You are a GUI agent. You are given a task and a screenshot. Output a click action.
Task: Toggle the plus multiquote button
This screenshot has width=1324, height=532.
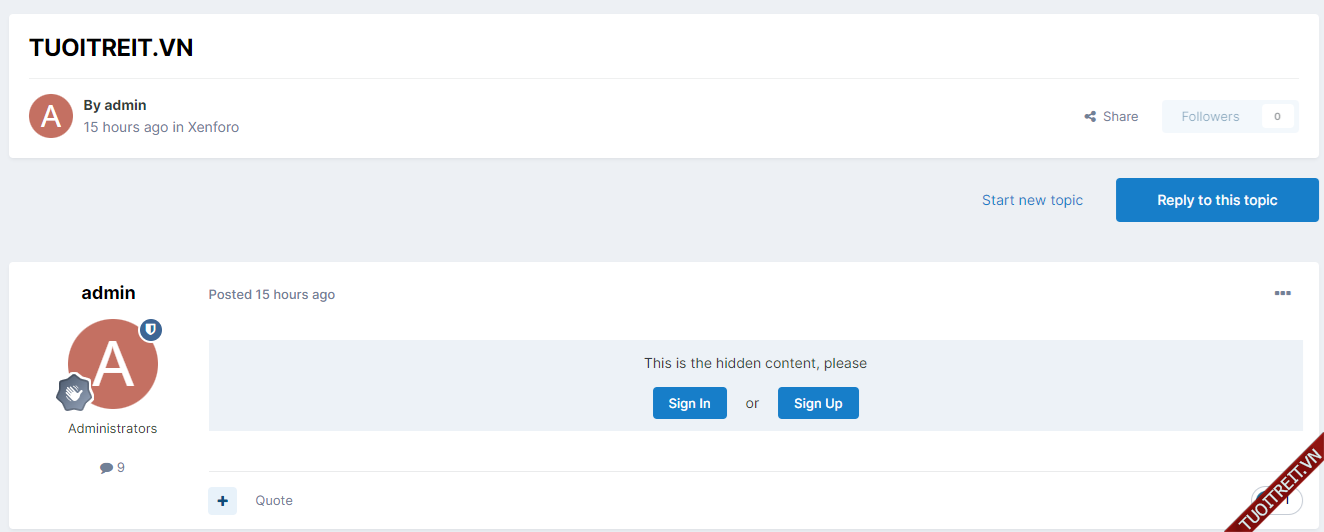pos(222,501)
